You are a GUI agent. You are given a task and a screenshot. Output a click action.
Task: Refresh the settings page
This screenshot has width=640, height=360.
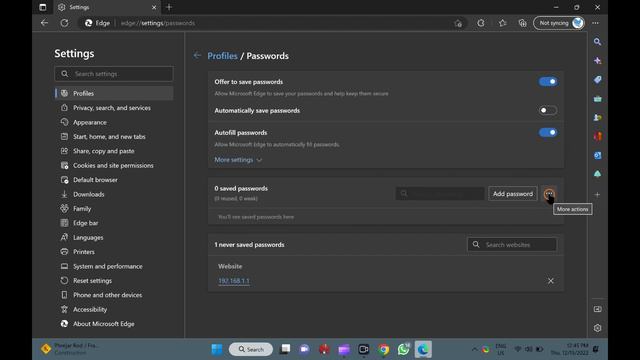(64, 23)
